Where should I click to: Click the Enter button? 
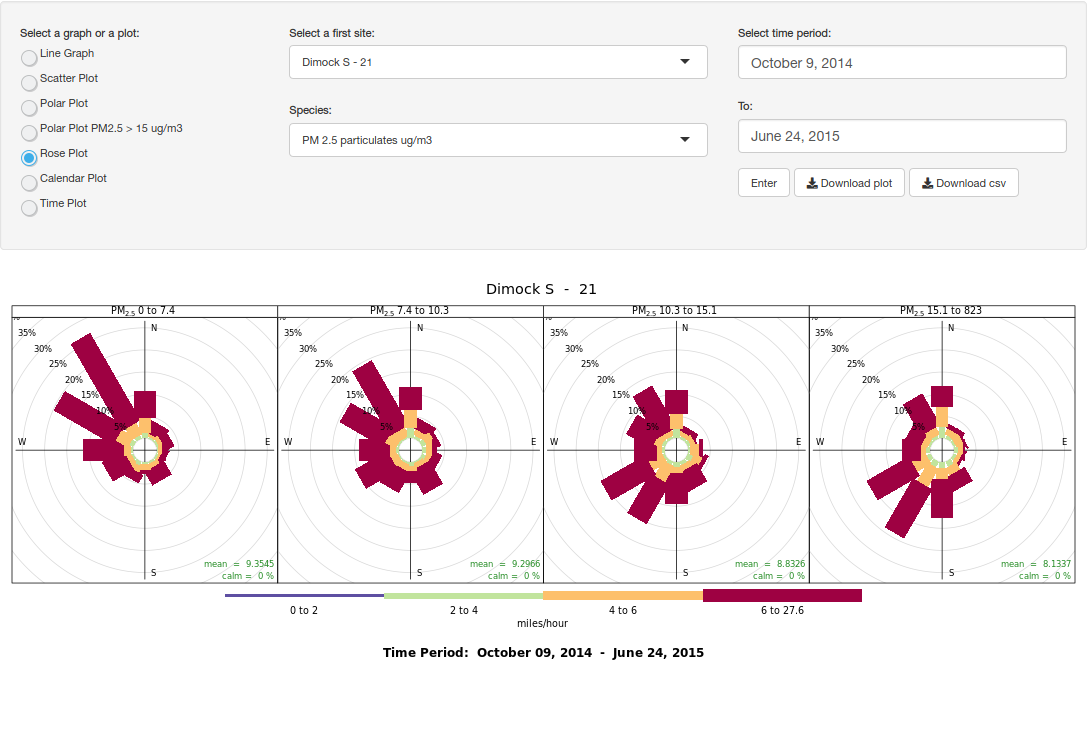763,182
